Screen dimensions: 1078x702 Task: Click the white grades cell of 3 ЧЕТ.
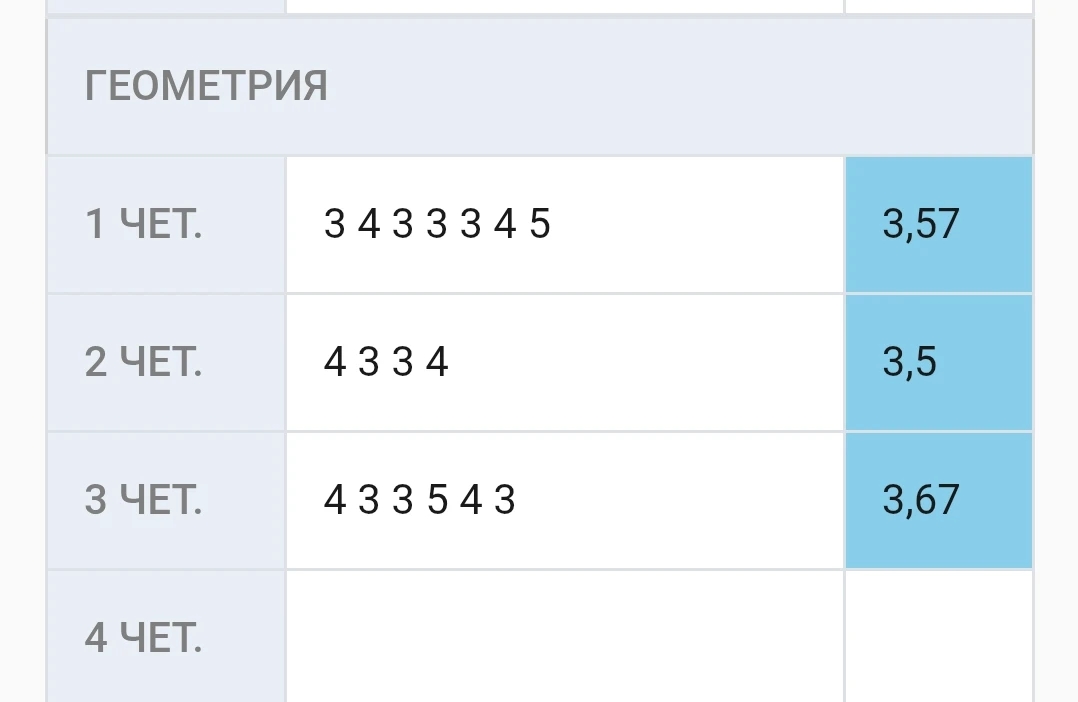(680, 500)
